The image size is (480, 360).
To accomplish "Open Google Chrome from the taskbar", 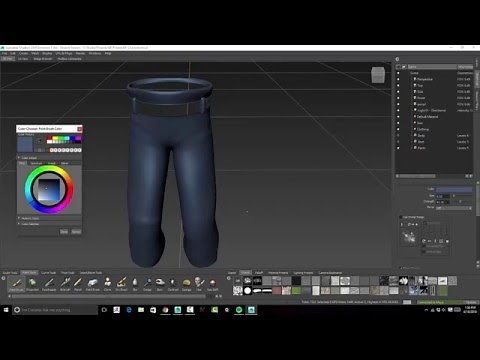I will (165, 310).
